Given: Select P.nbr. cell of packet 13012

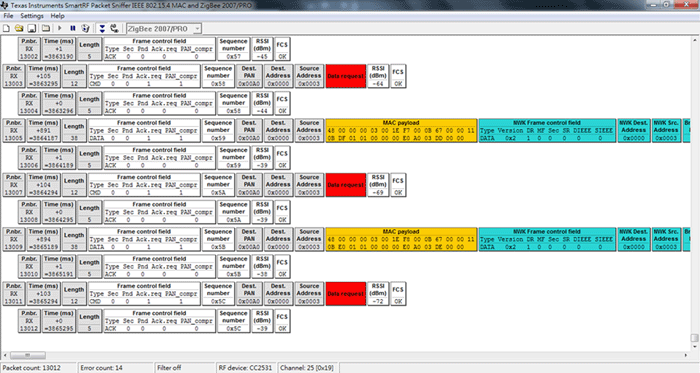Looking at the screenshot, I should click(29, 321).
